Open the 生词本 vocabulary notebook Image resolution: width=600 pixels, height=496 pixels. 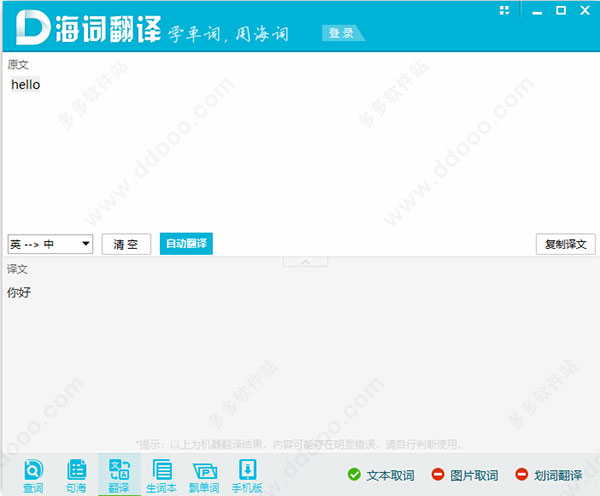point(161,476)
